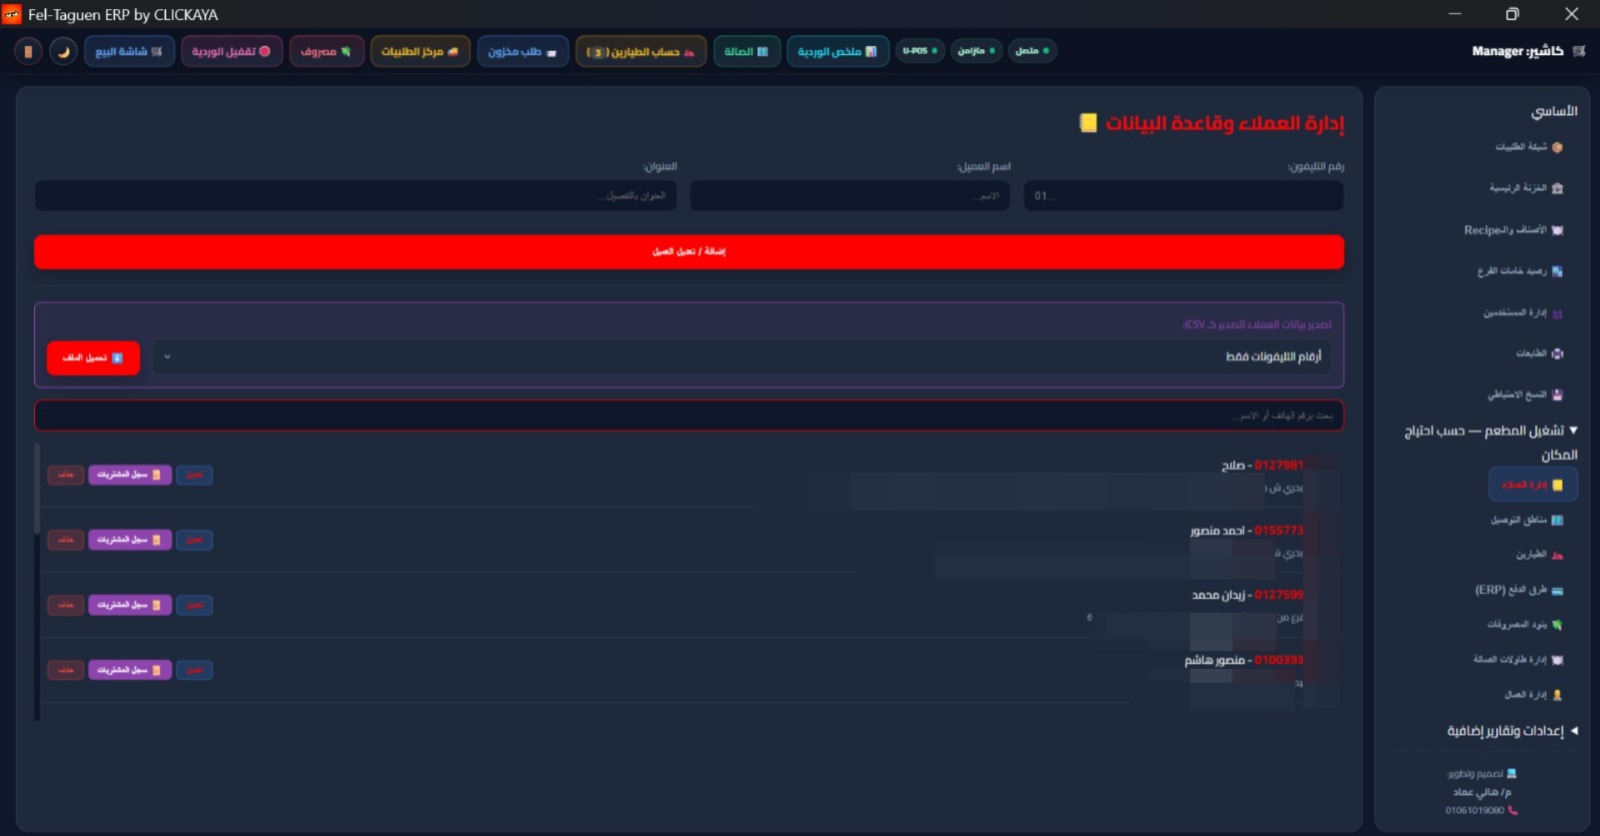Edit customer زيدان محمد
Image resolution: width=1600 pixels, height=836 pixels.
(194, 605)
